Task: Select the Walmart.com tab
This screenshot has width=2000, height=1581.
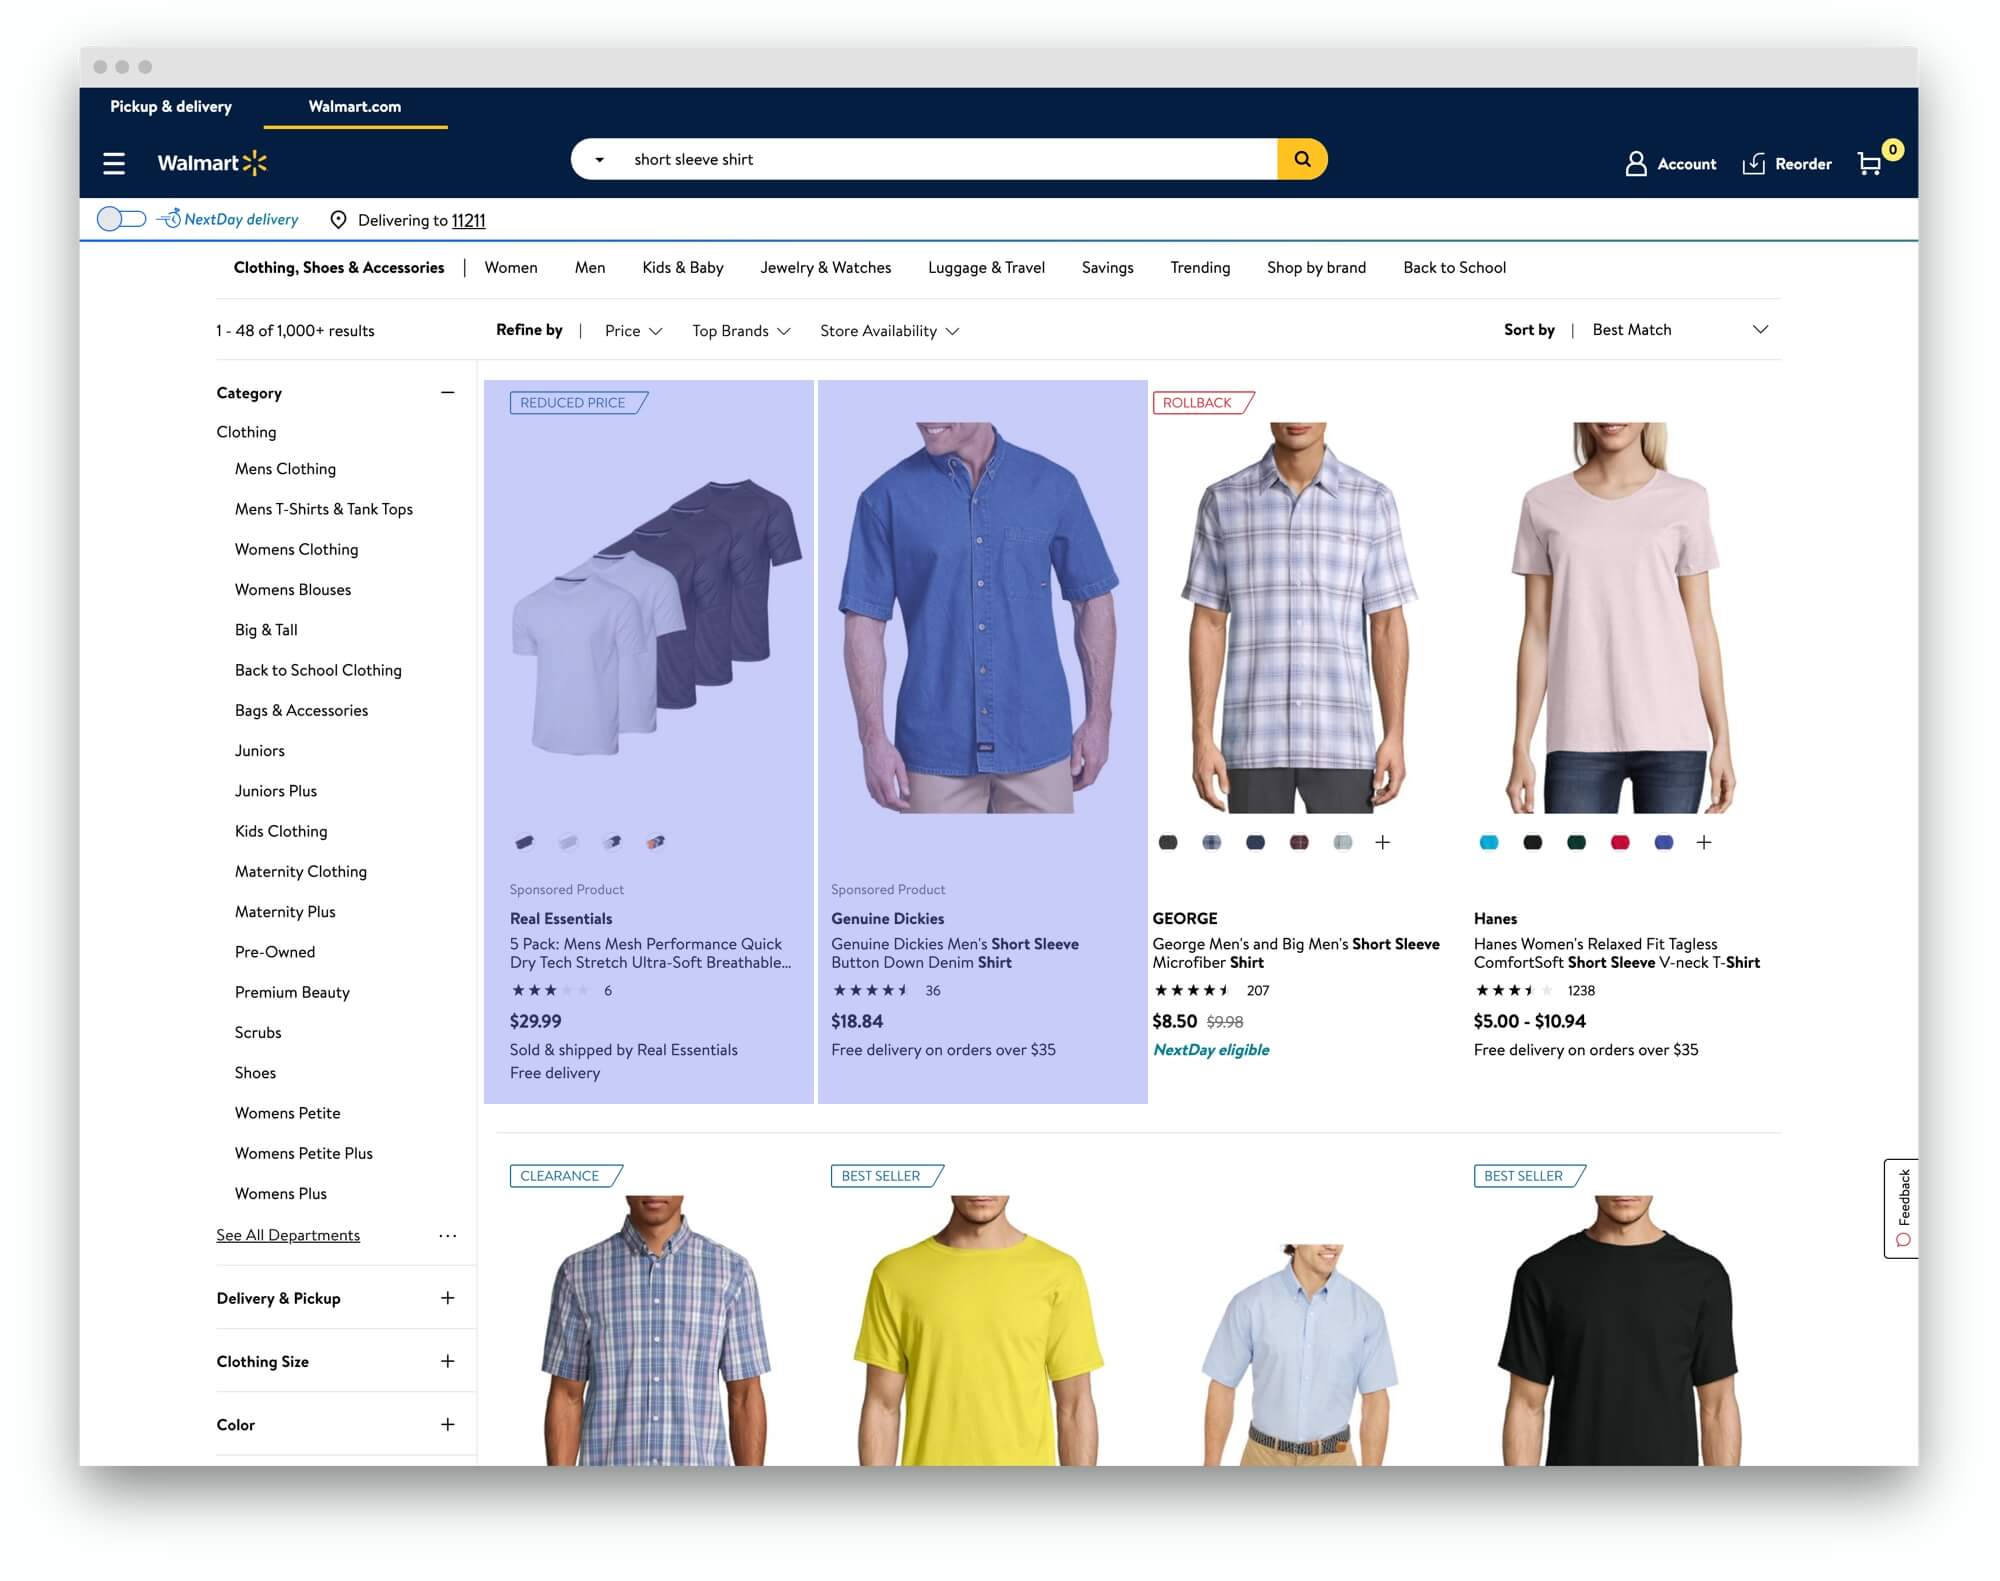Action: coord(355,107)
